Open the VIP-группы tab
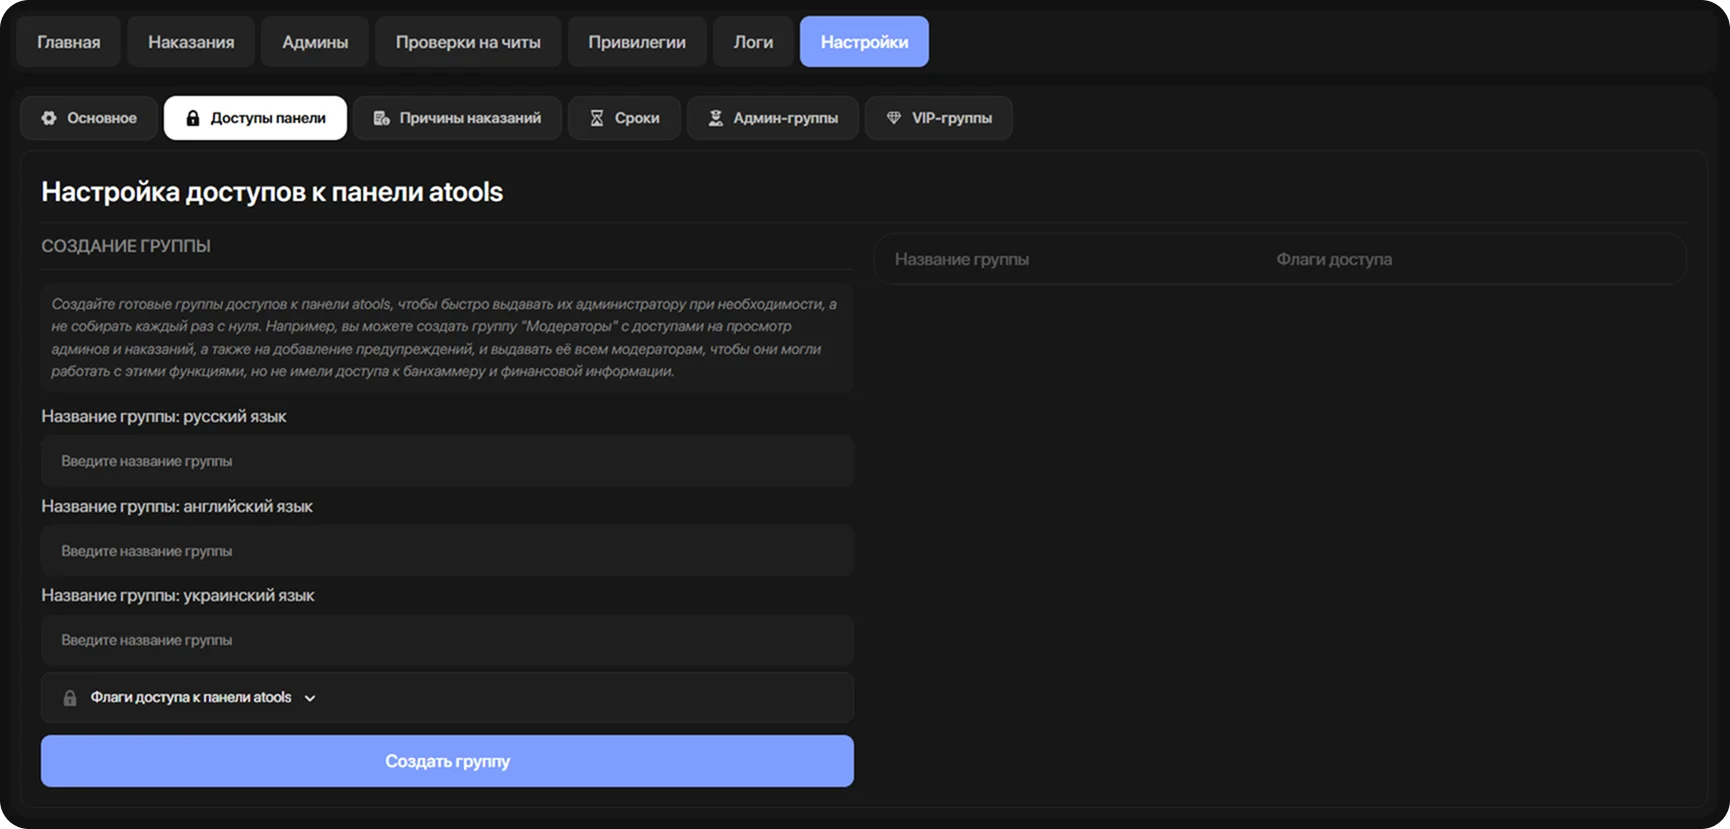The image size is (1730, 829). [938, 118]
